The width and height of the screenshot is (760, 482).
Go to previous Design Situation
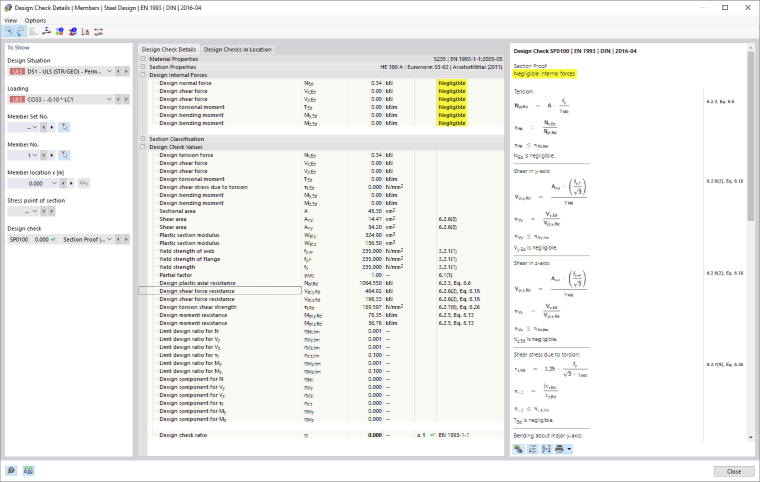(118, 71)
